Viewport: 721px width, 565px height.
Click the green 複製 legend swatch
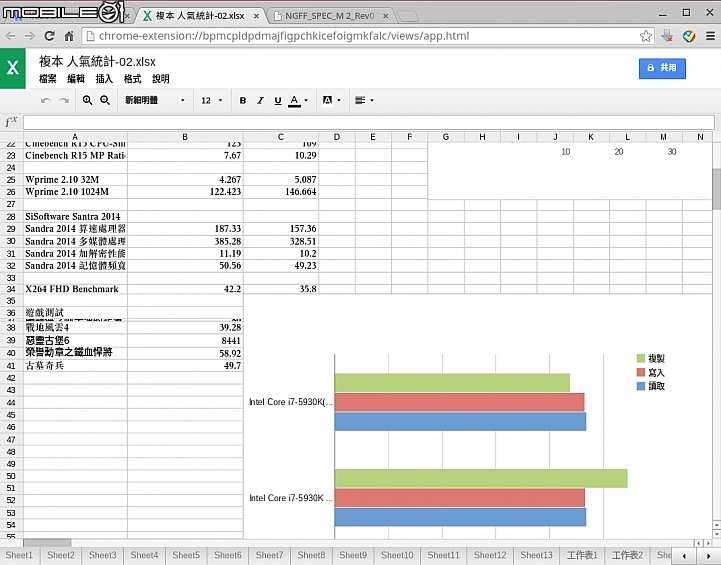pos(641,359)
